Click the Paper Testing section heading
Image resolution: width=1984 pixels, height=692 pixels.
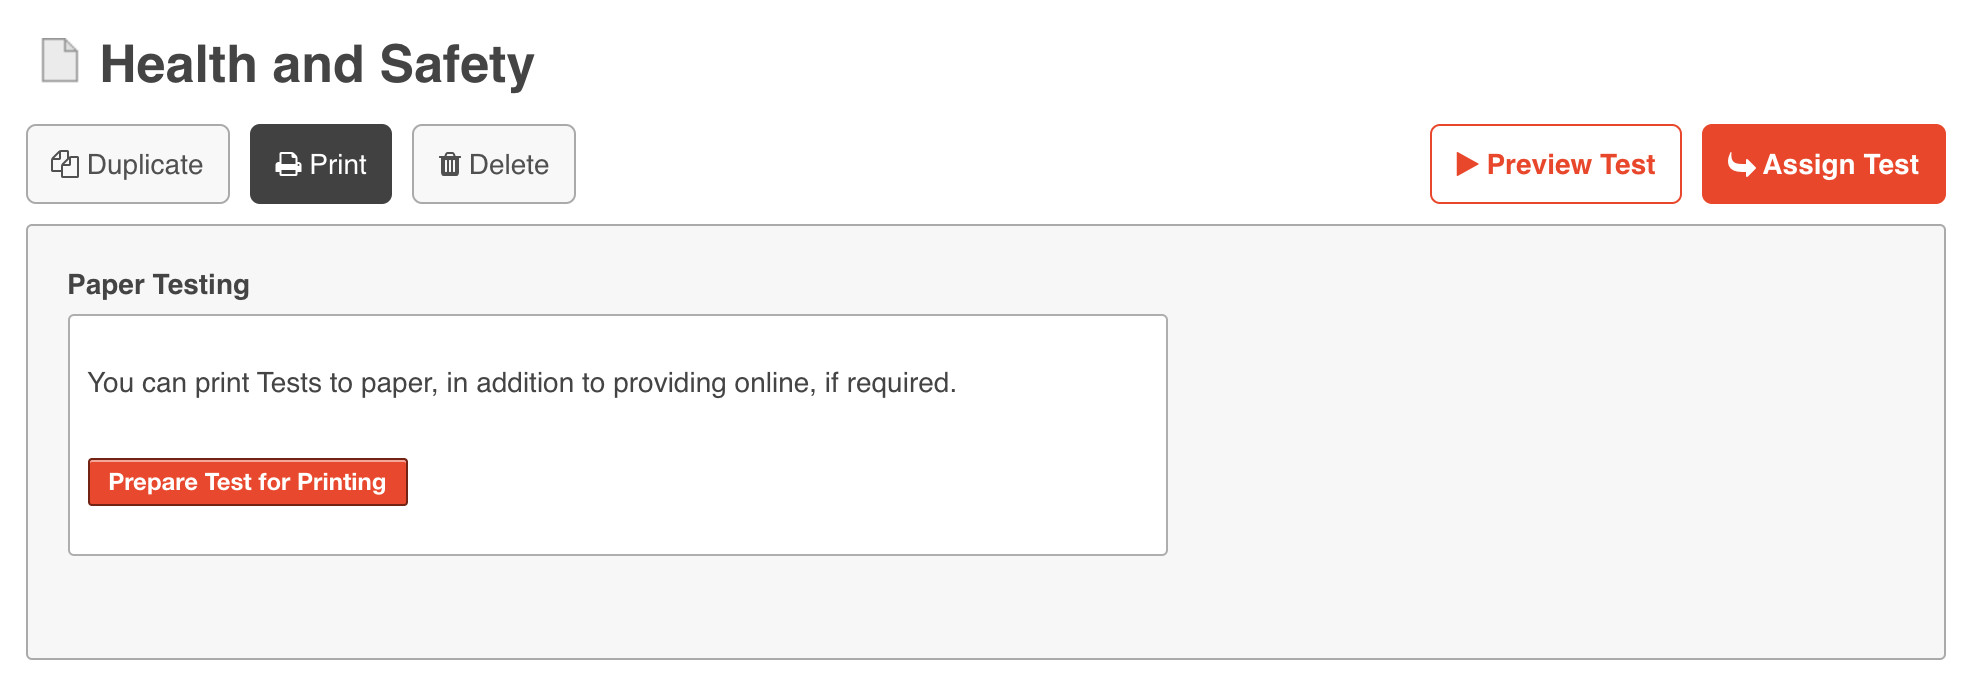point(158,285)
